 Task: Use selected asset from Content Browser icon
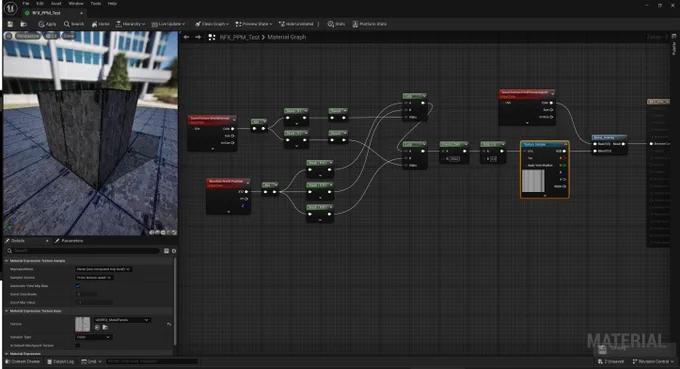point(97,327)
